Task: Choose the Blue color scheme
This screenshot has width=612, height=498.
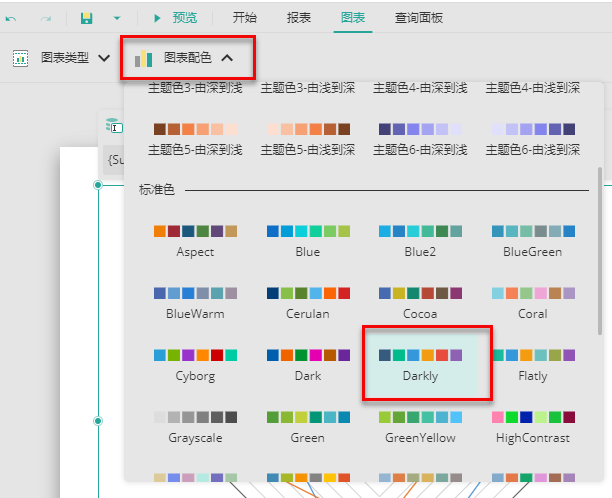Action: point(308,241)
